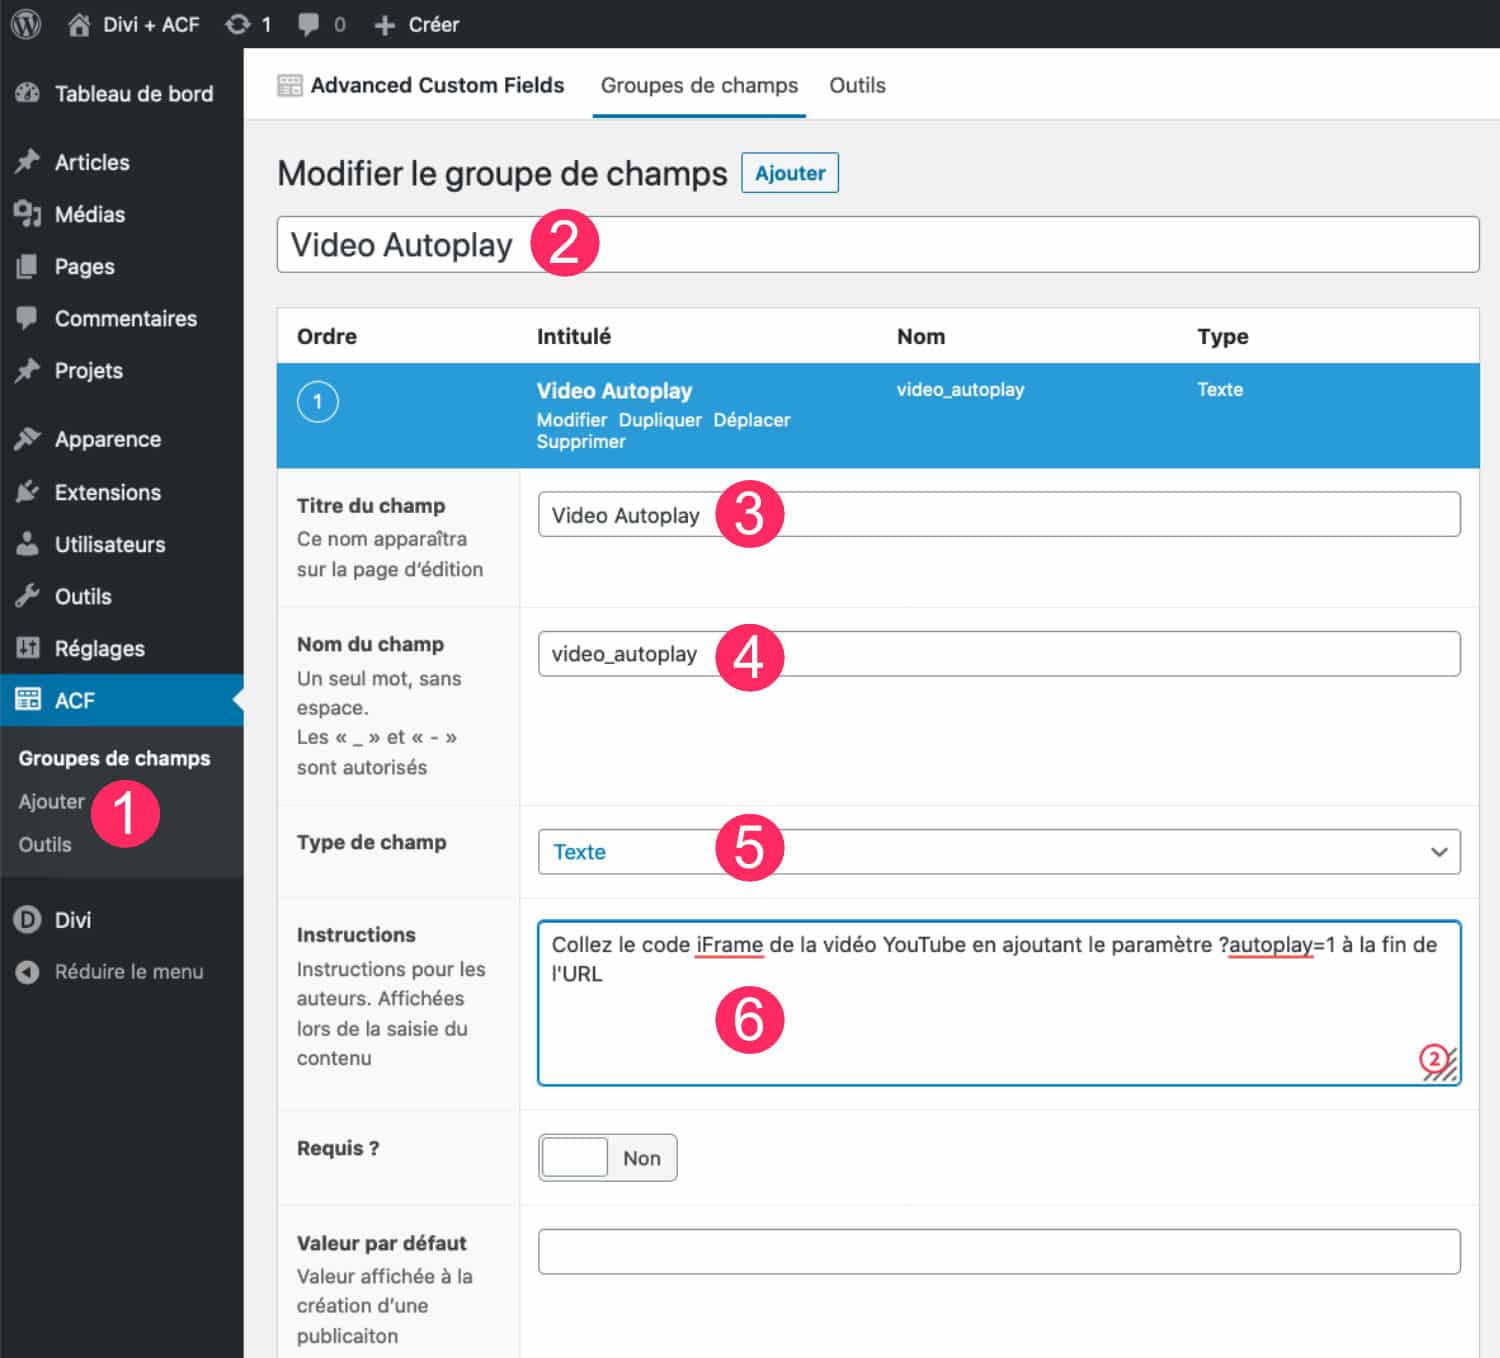
Task: Click the Réduire le menu arrow icon
Action: click(x=28, y=971)
